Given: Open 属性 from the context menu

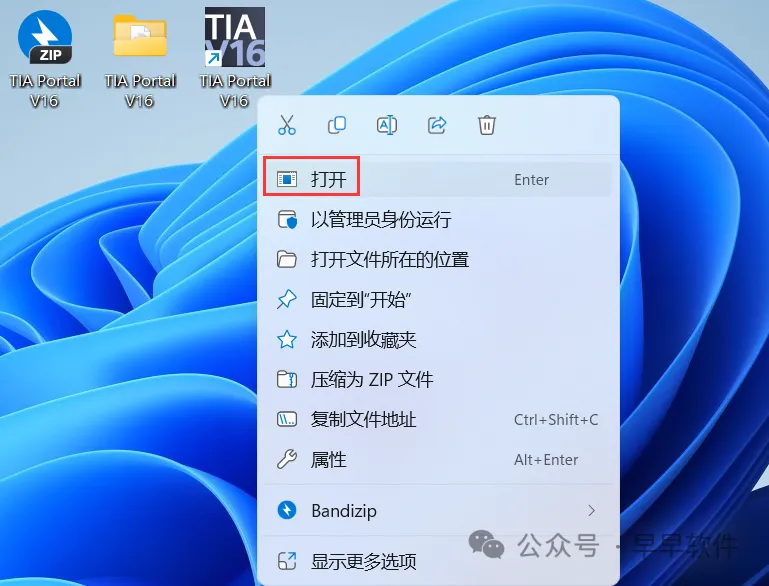Looking at the screenshot, I should 438,459.
